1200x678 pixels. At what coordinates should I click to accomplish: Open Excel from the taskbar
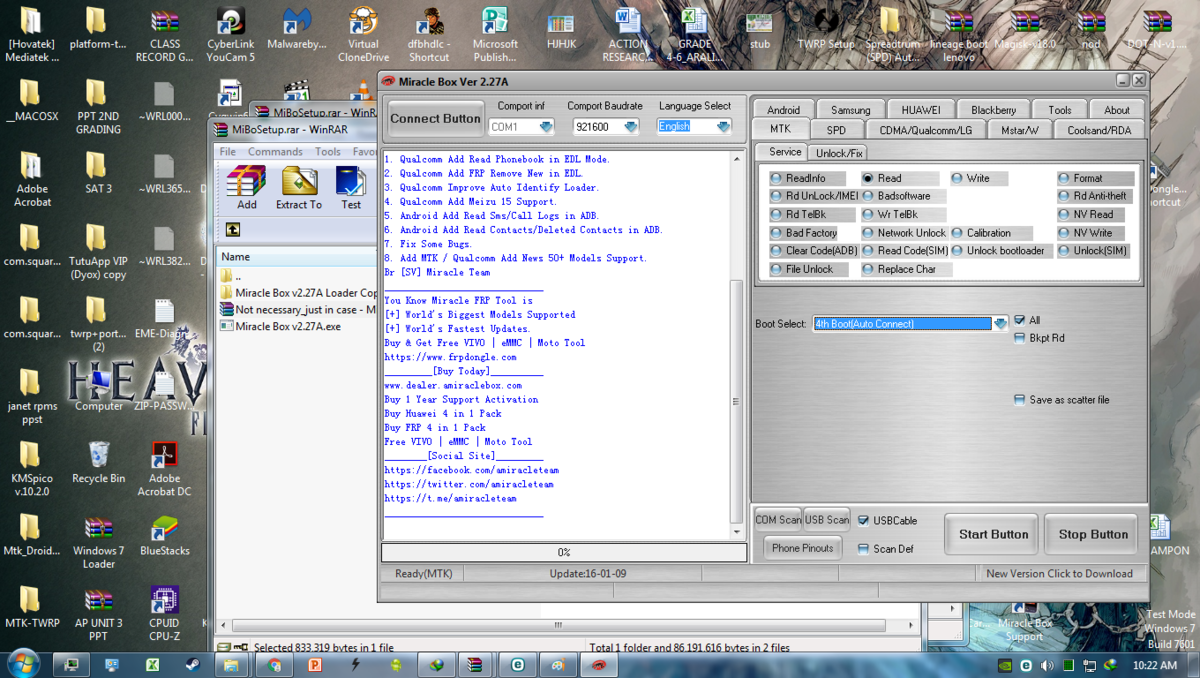click(x=152, y=664)
